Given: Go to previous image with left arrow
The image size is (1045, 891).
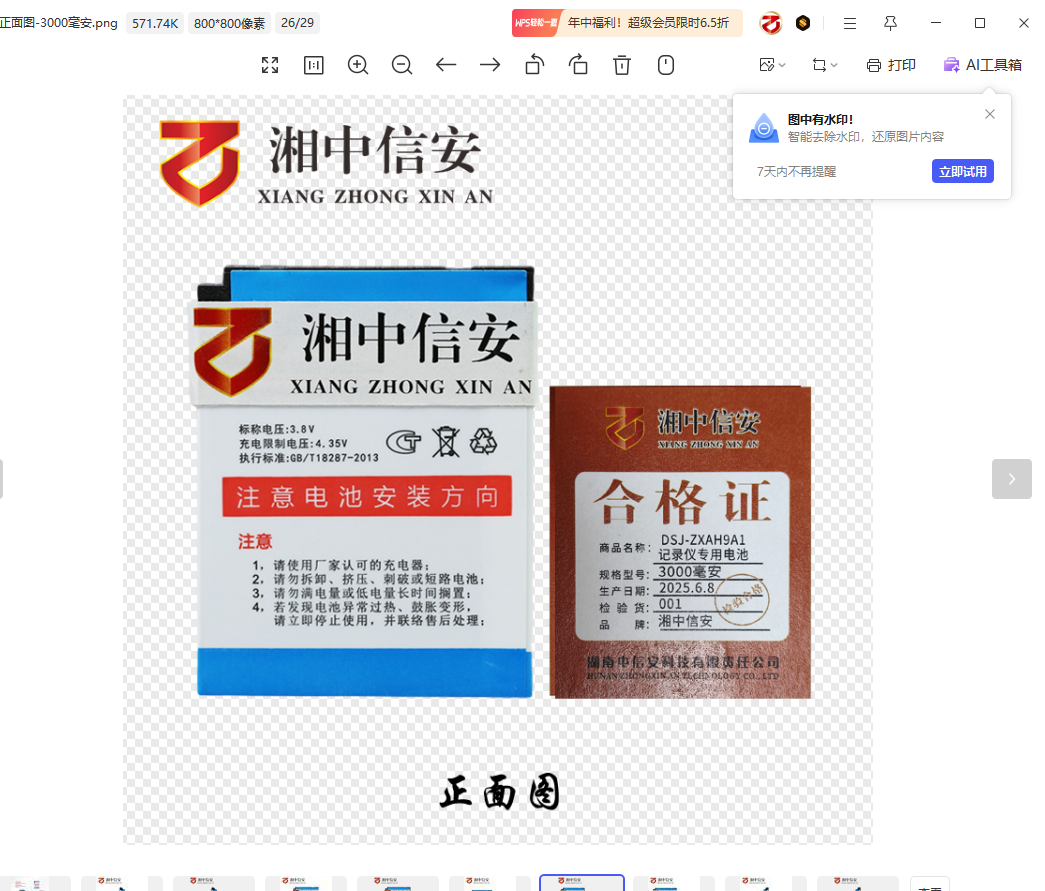Looking at the screenshot, I should 446,65.
